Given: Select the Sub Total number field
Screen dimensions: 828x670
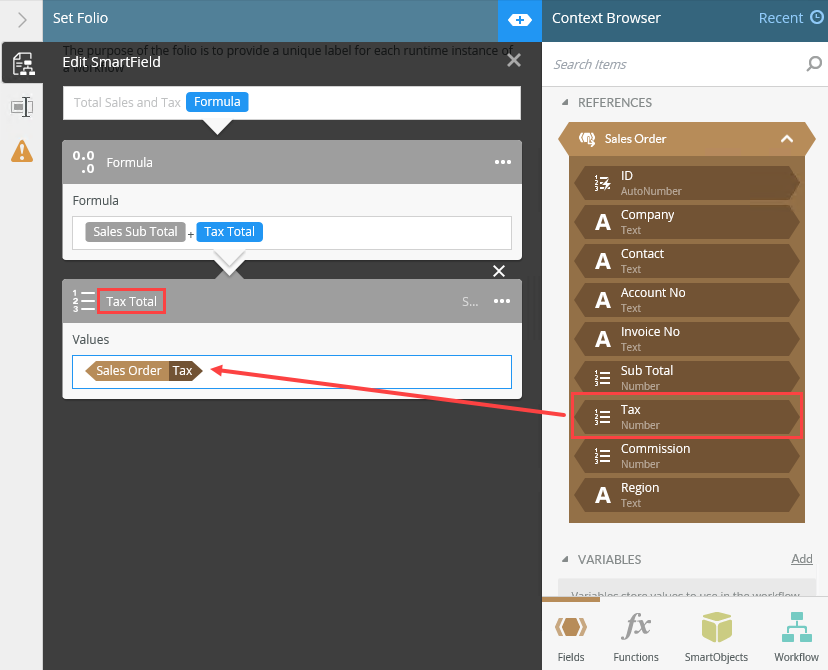Looking at the screenshot, I should (686, 378).
